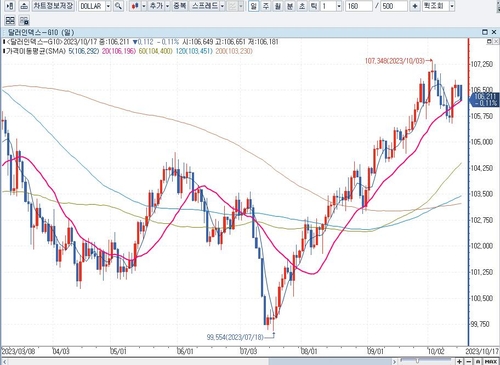This screenshot has width=500, height=365.
Task: Click the 중복 button
Action: coord(180,6)
